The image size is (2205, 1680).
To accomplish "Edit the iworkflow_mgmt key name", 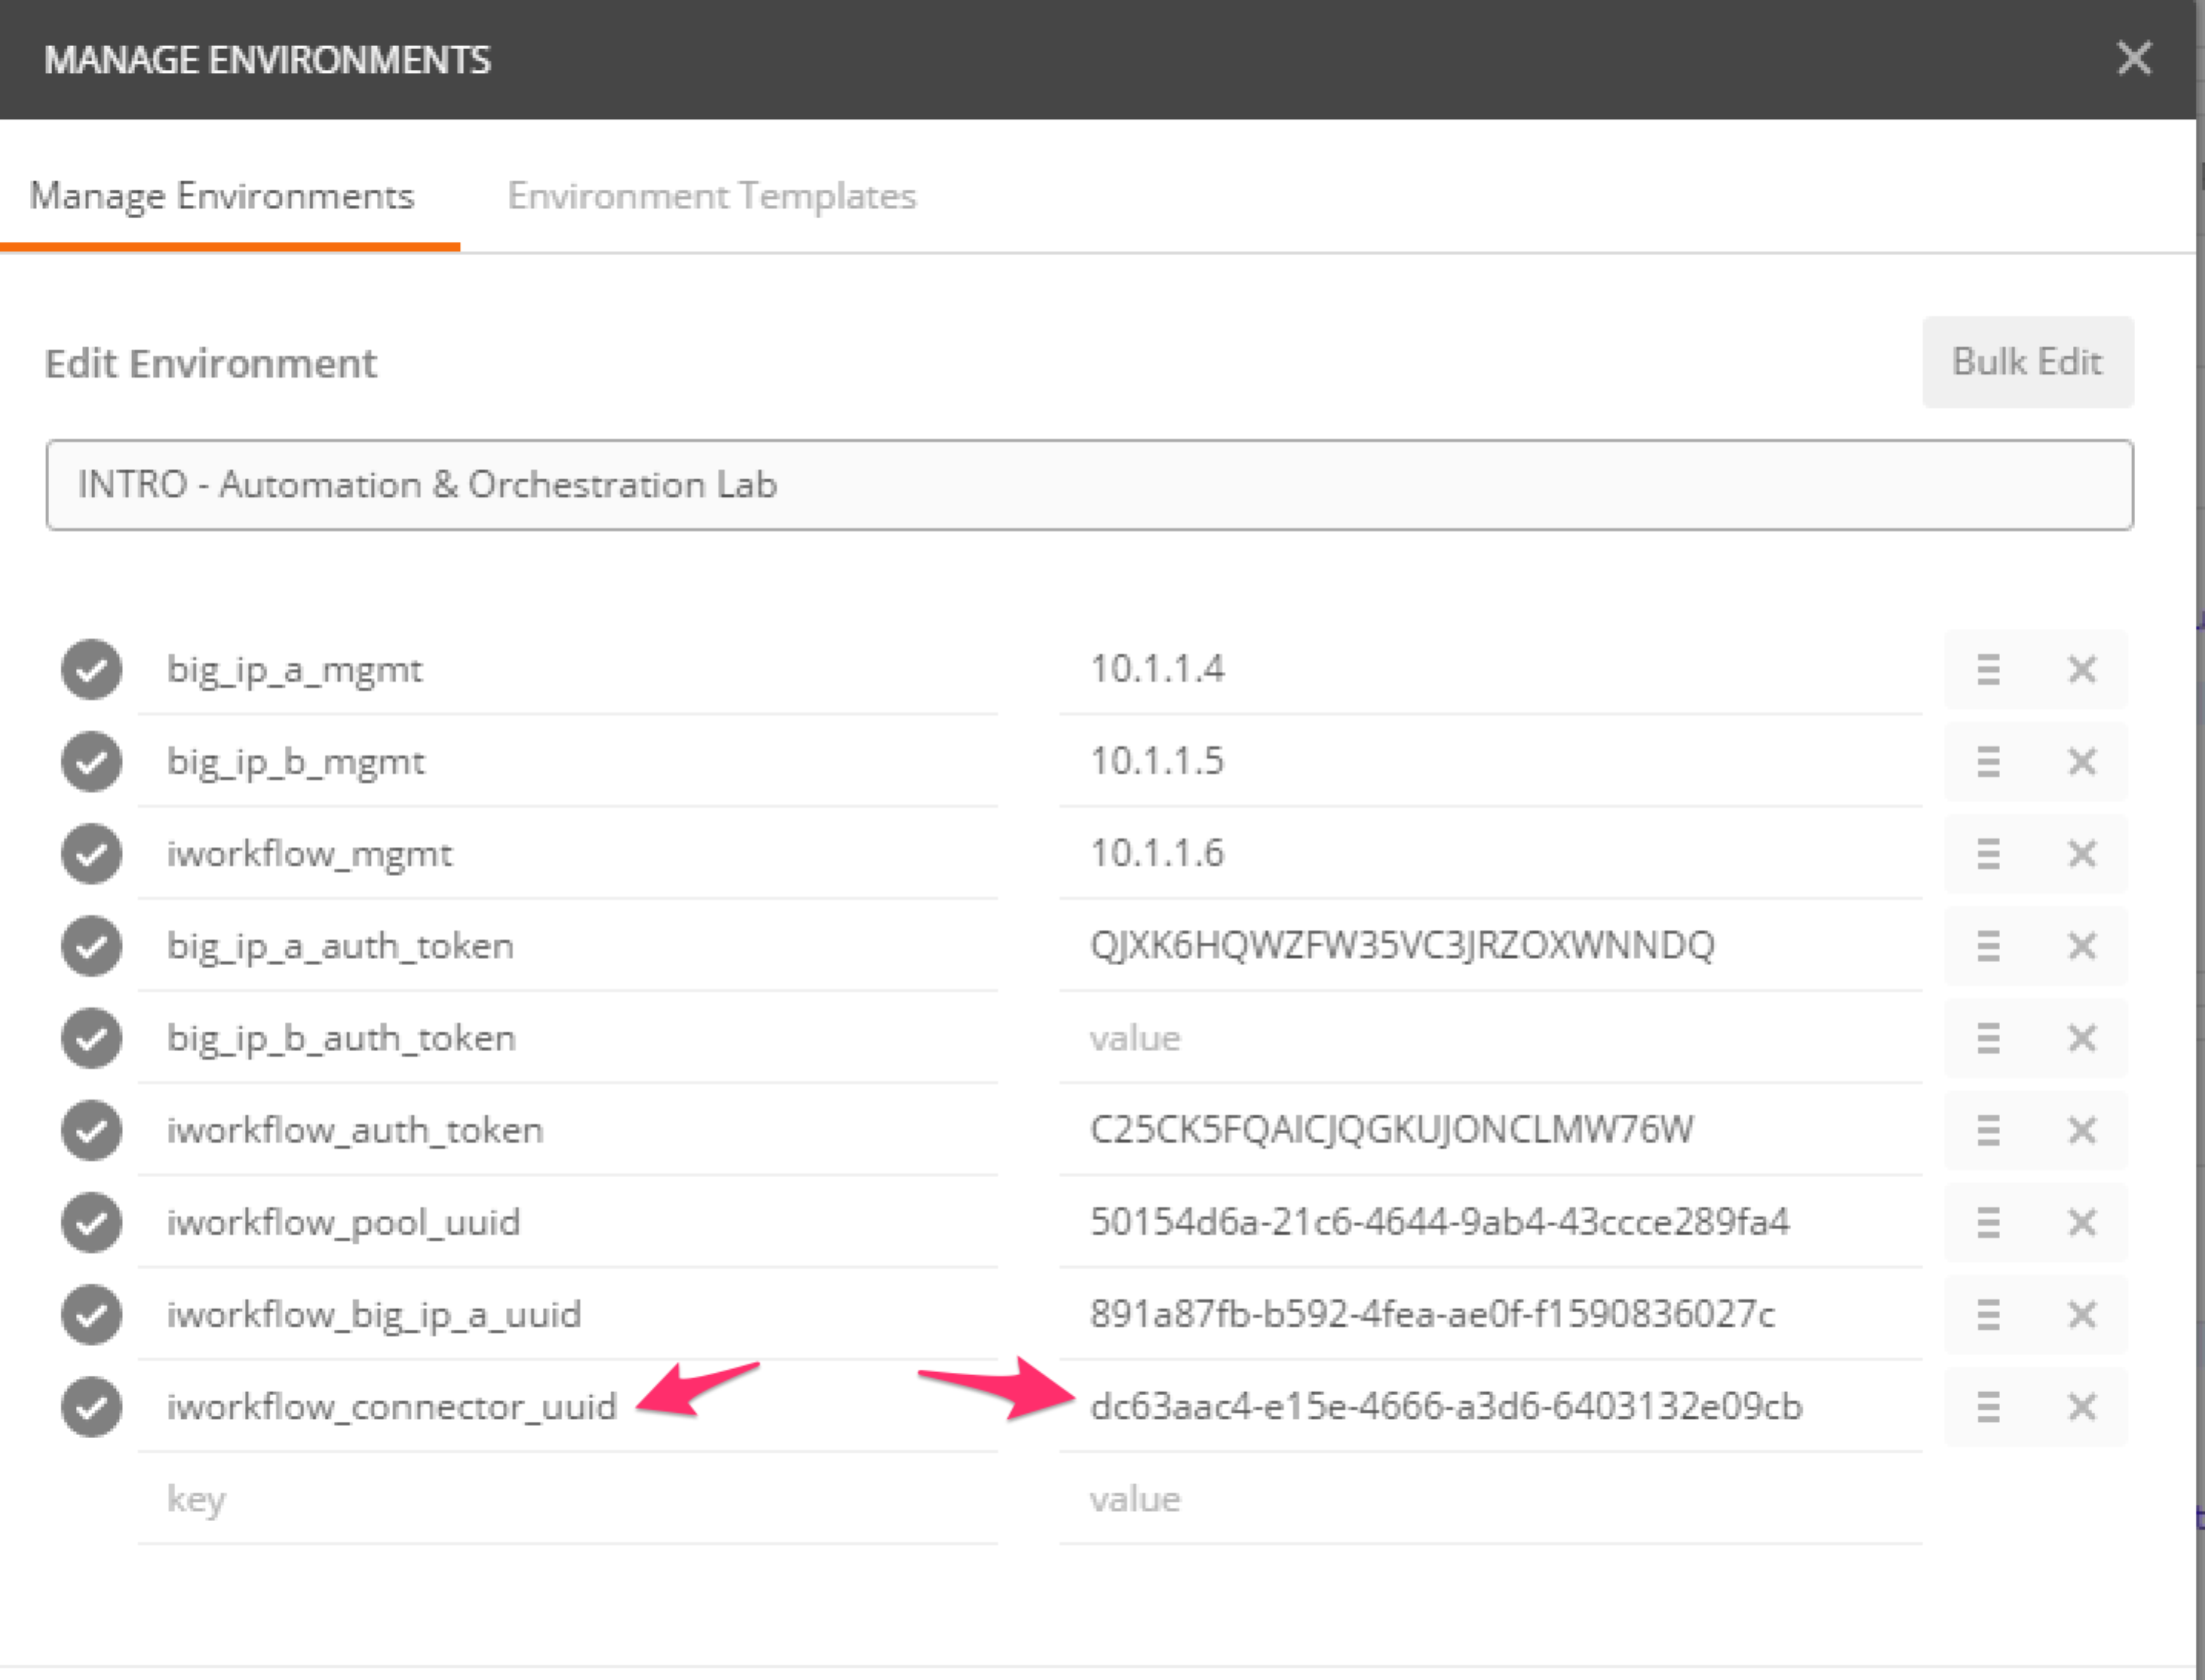I will tap(567, 853).
